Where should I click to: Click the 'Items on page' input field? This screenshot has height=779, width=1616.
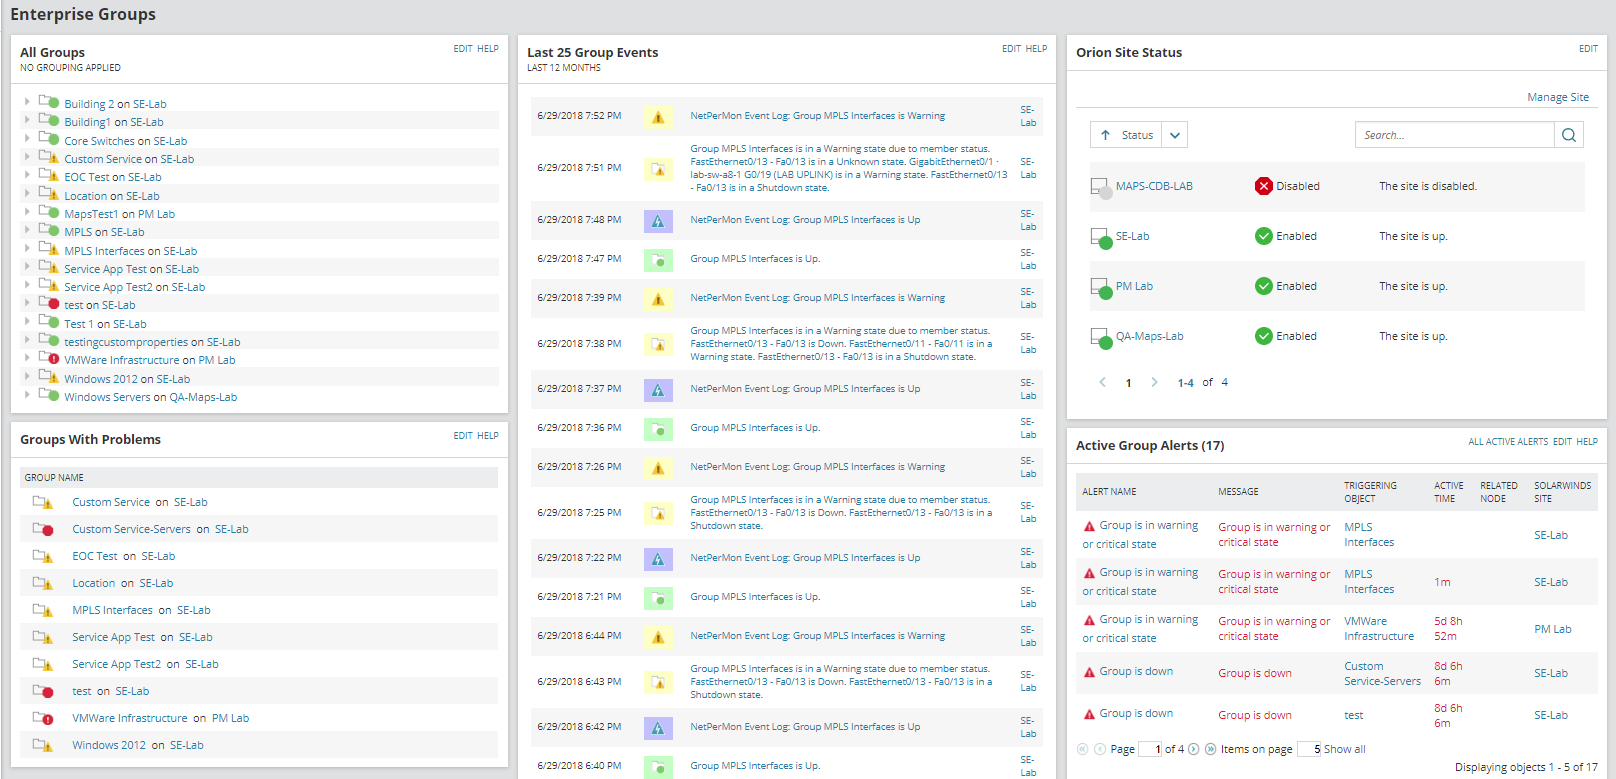(1309, 749)
